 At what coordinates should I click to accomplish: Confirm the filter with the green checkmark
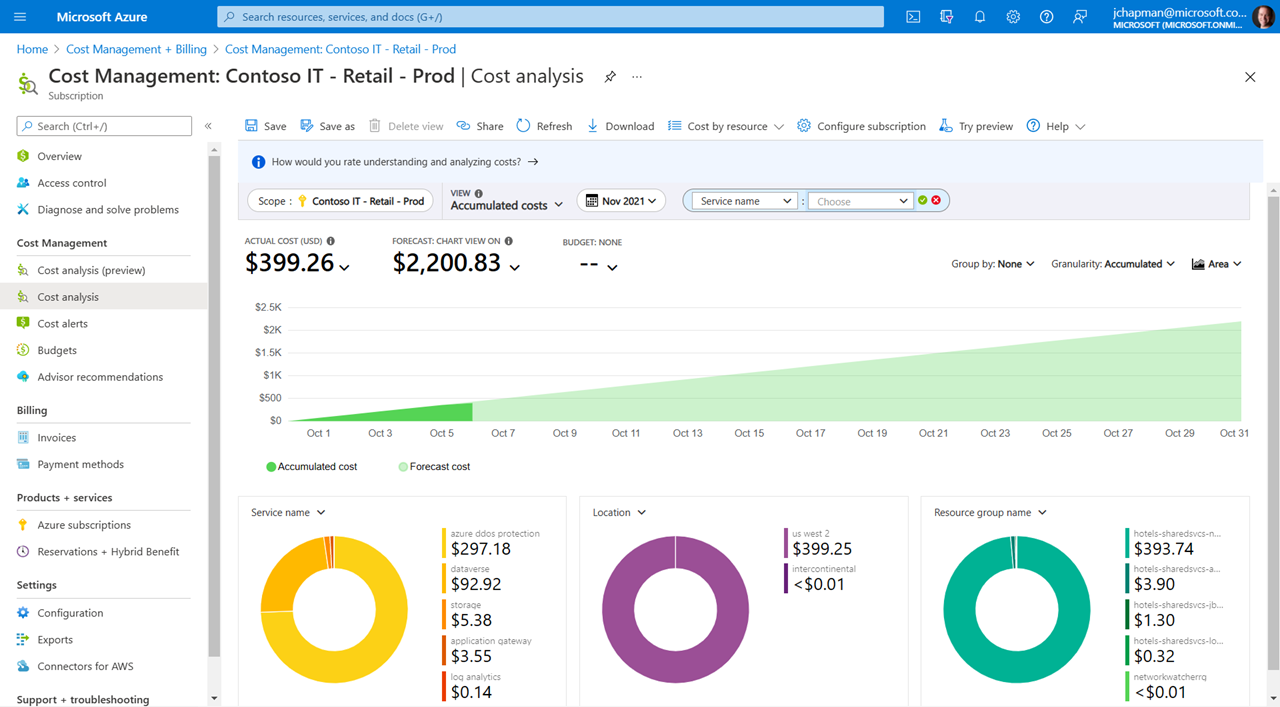tap(922, 200)
